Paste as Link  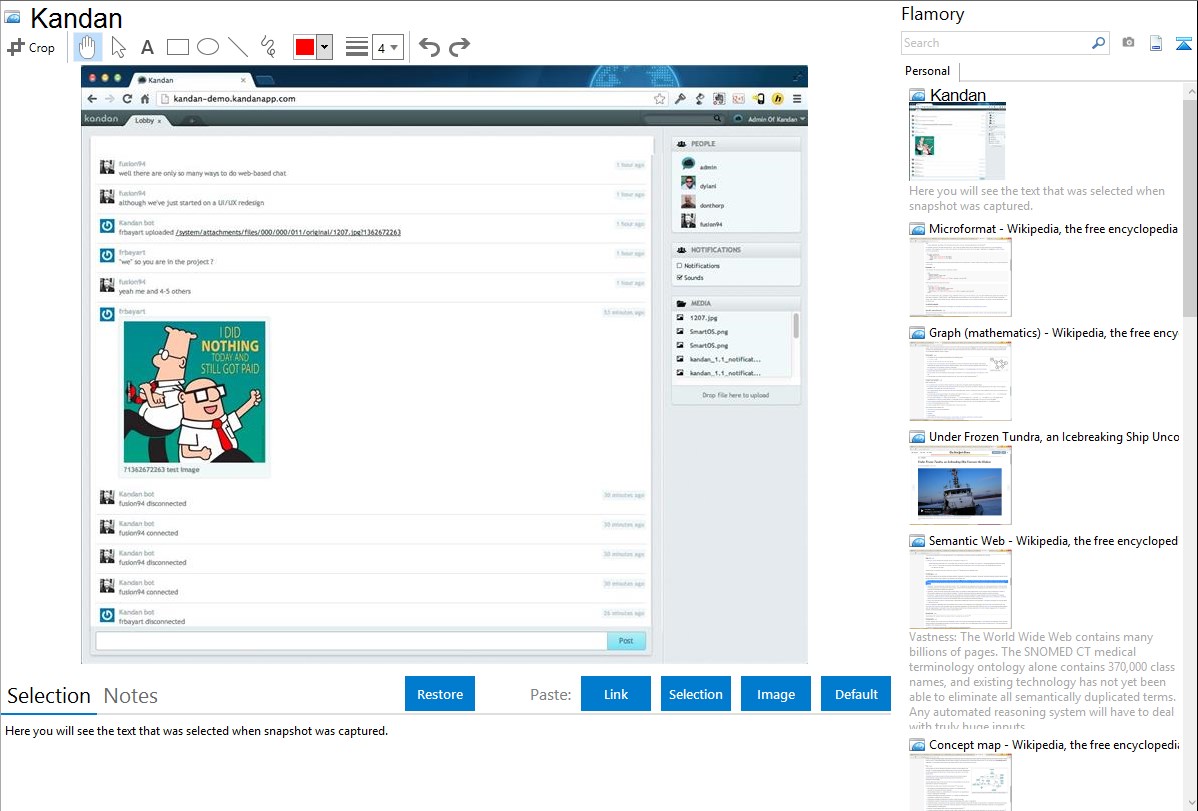pyautogui.click(x=616, y=694)
